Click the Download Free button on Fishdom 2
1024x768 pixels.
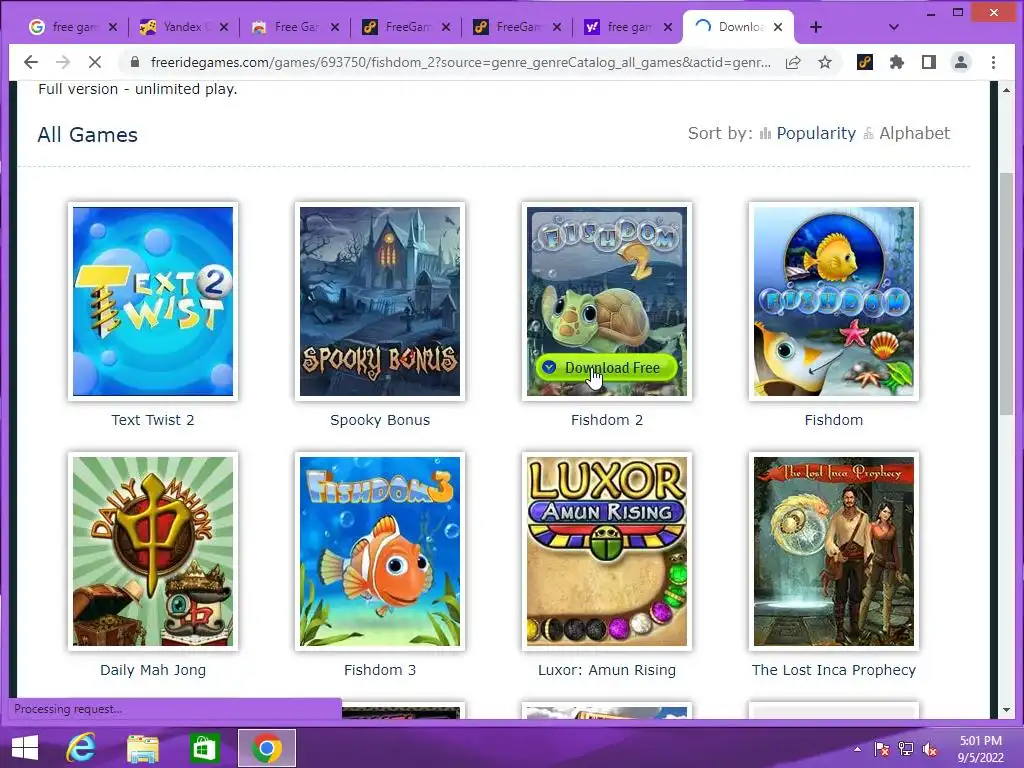(607, 368)
